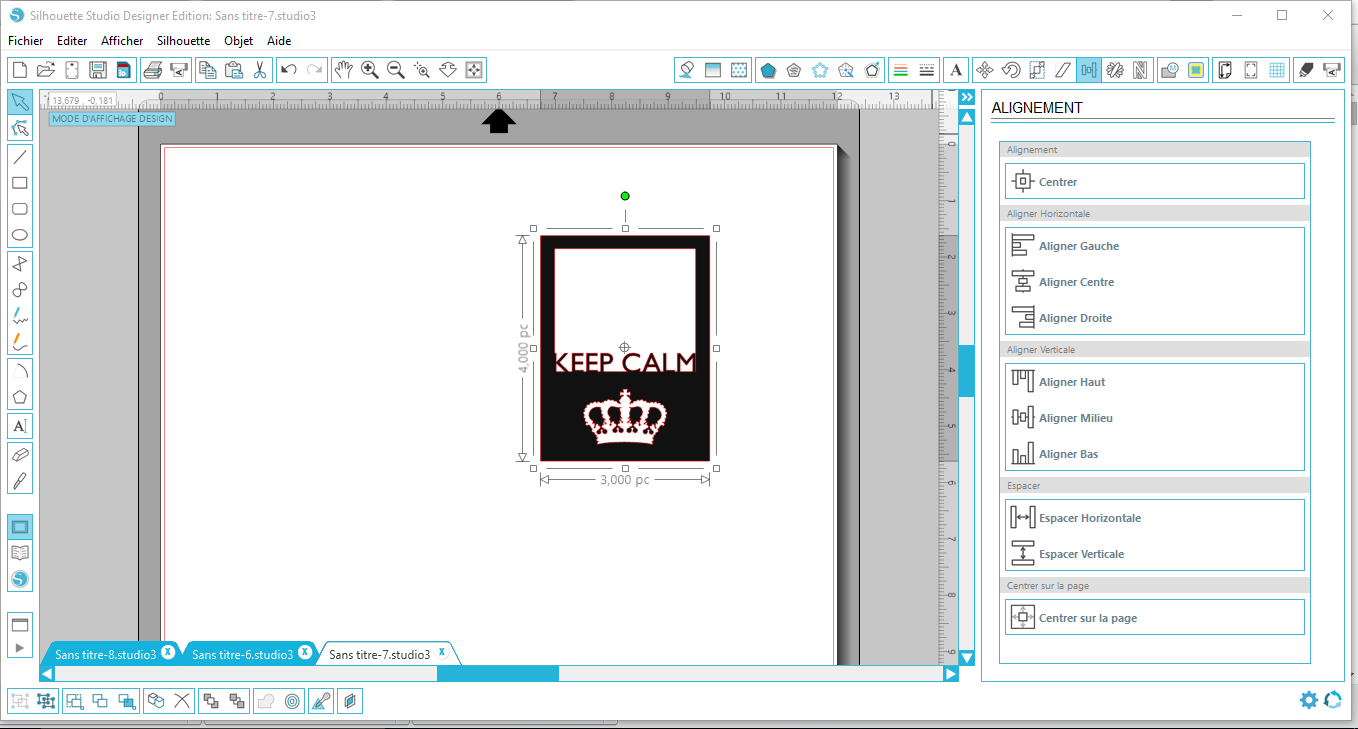The width and height of the screenshot is (1358, 729).
Task: Open the Fill Color panel icon
Action: point(687,70)
